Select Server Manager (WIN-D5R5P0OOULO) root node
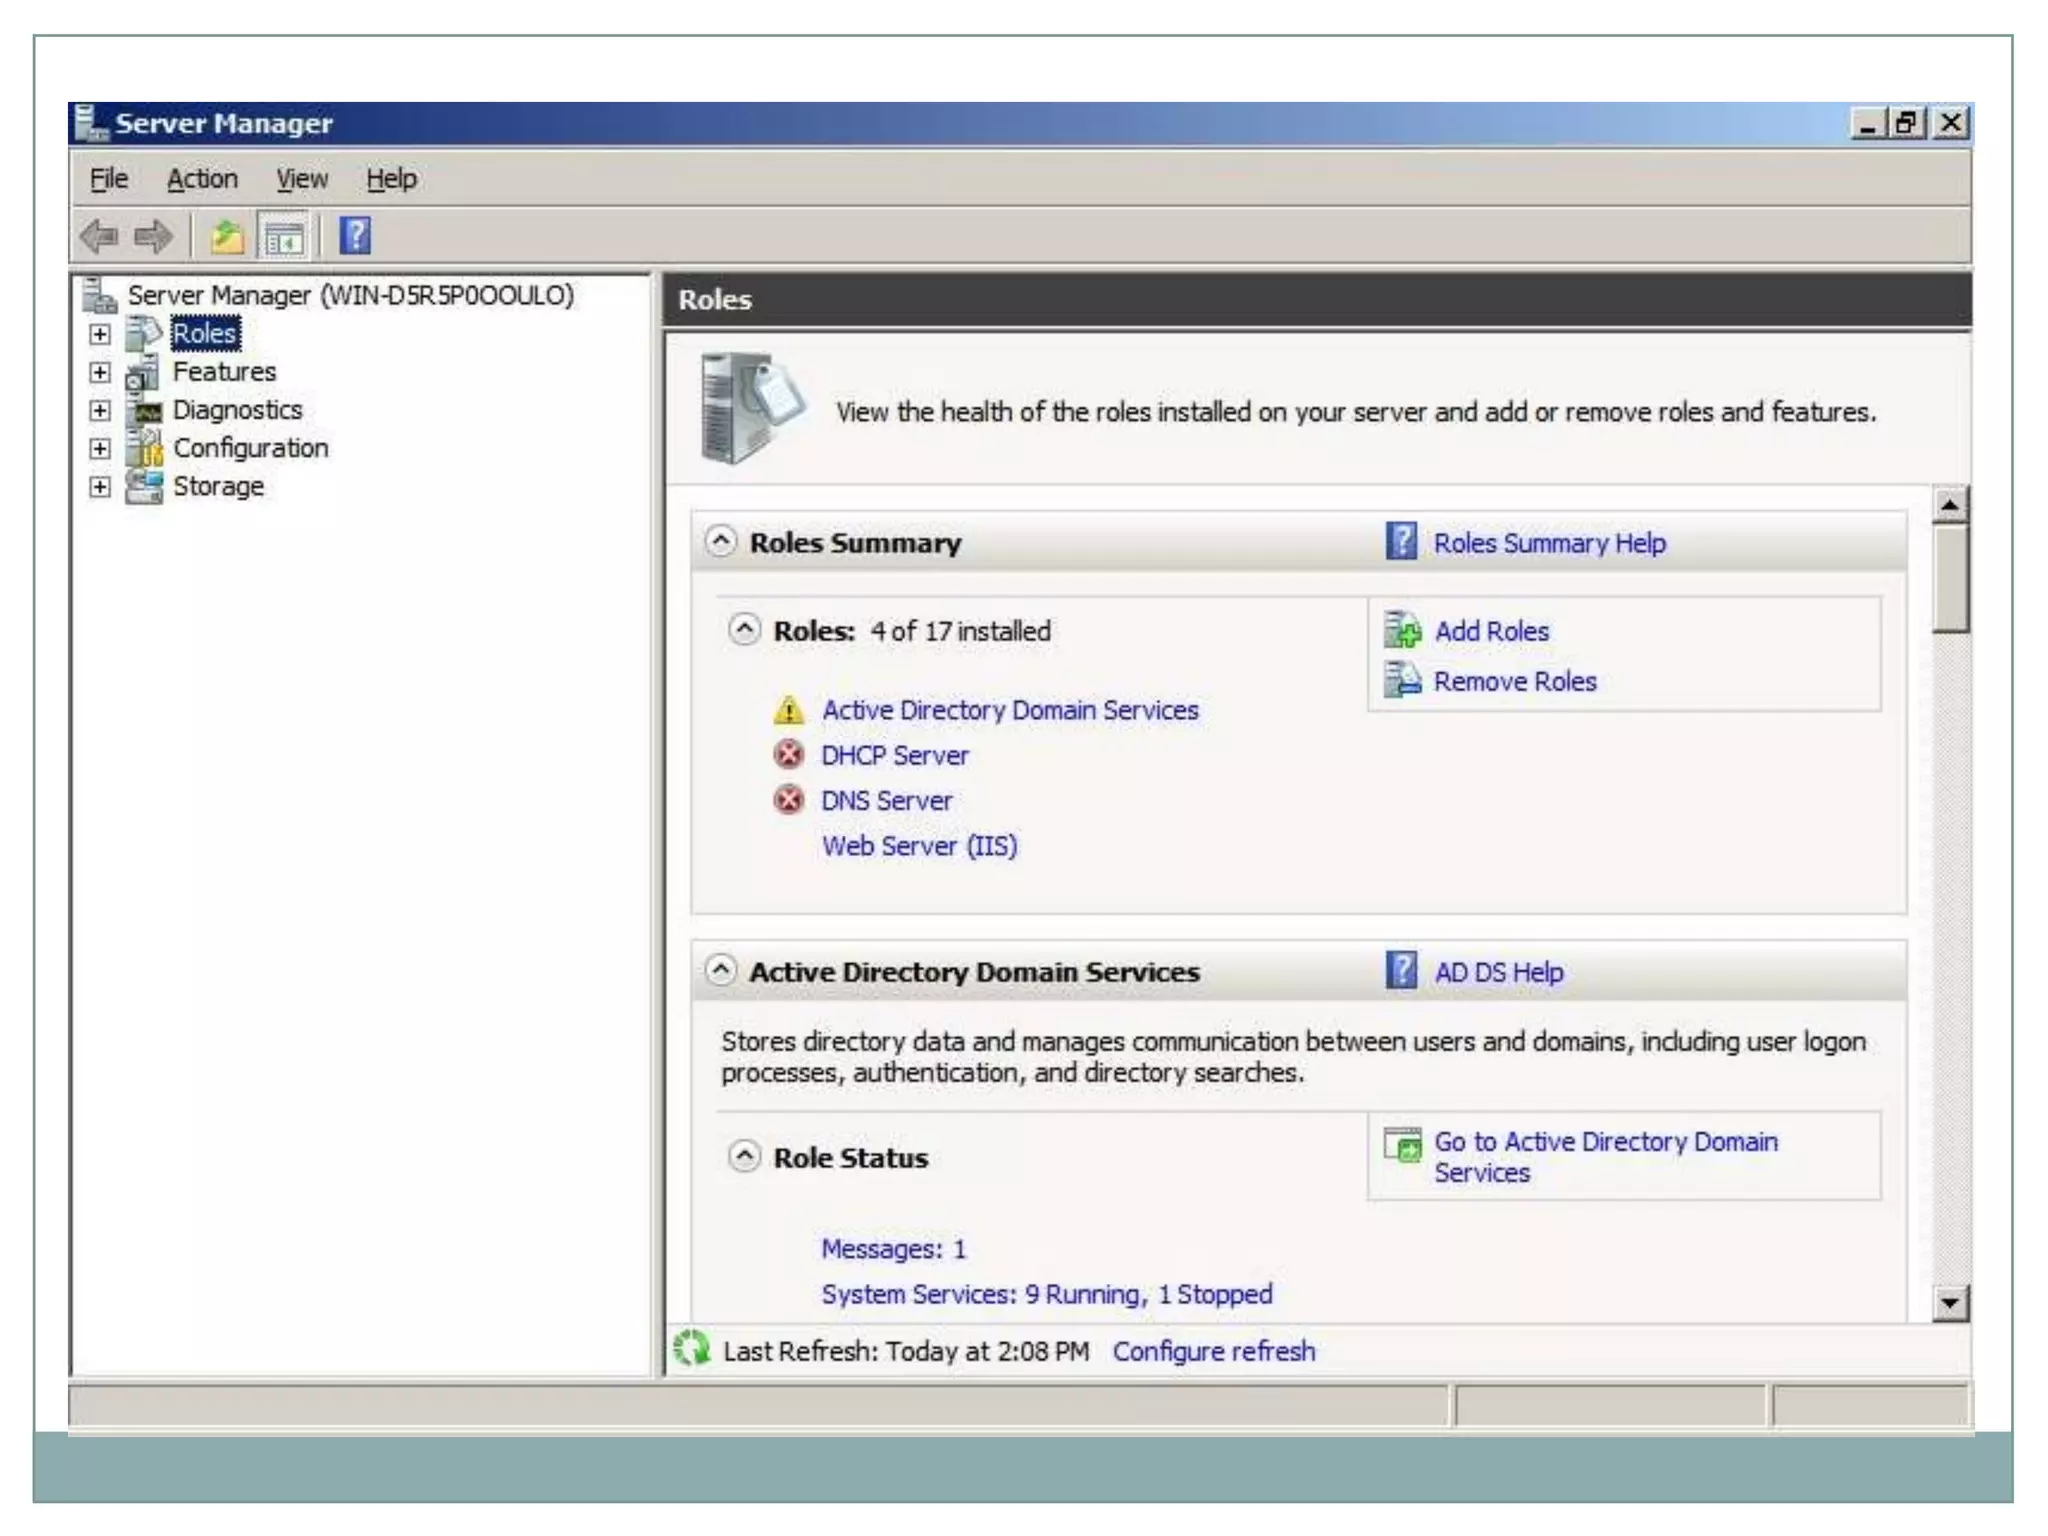Image resolution: width=2048 pixels, height=1536 pixels. pos(350,295)
